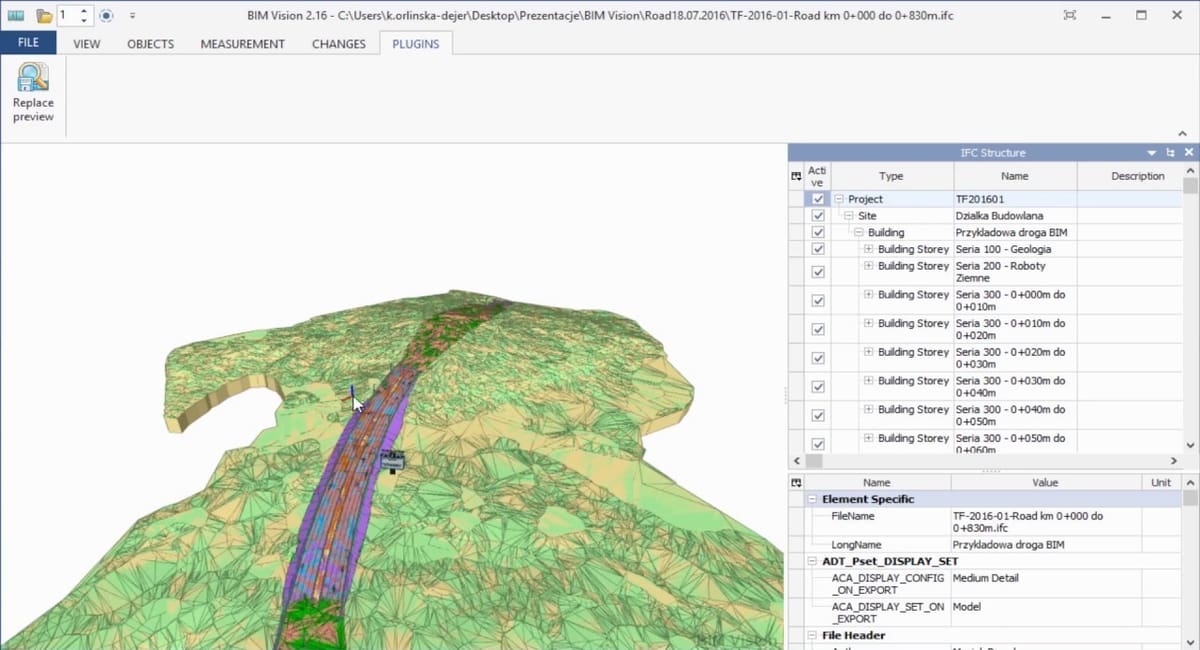This screenshot has height=650, width=1200.
Task: Switch to the OBJECTS tab
Action: (x=150, y=44)
